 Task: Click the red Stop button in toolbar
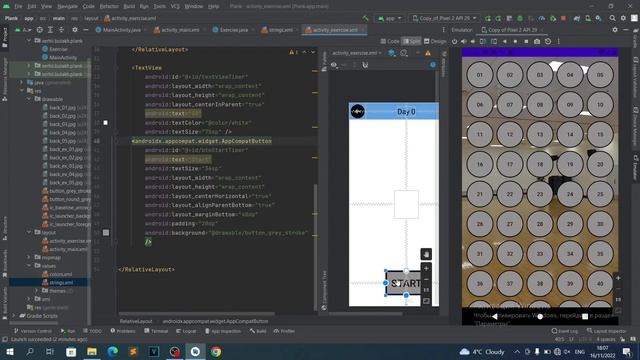(x=564, y=18)
